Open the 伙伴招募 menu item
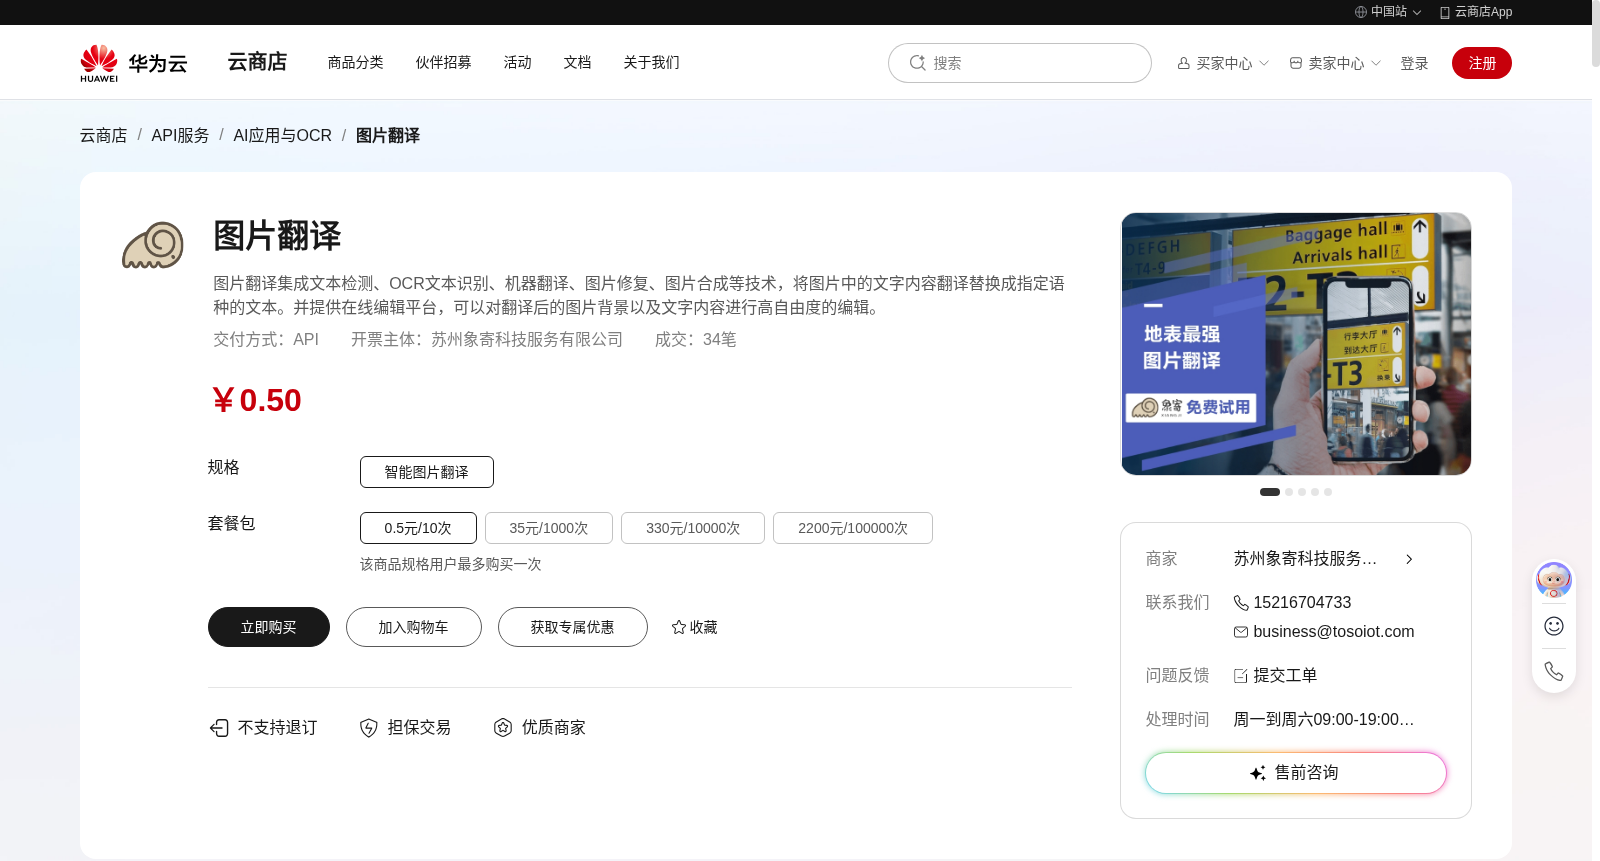The image size is (1600, 861). tap(444, 62)
